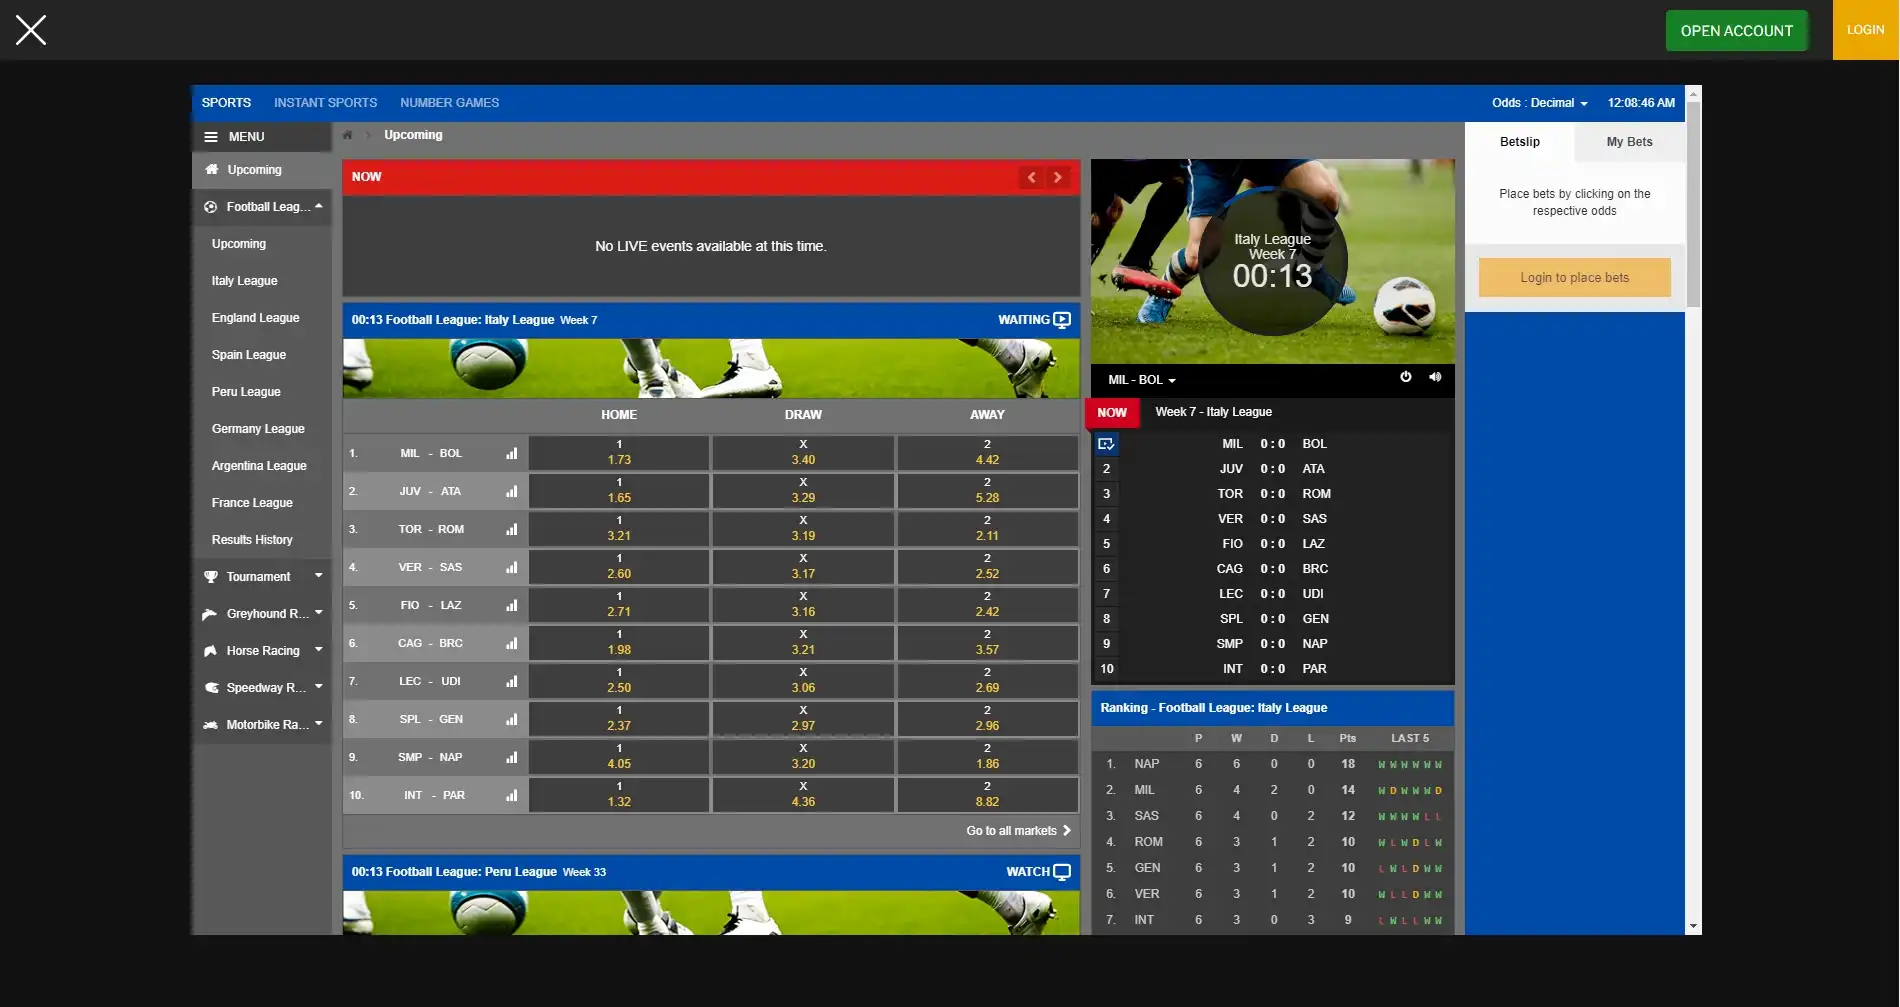Screen dimensions: 1900x1007
Task: Switch to the My Bets tab
Action: 1629,142
